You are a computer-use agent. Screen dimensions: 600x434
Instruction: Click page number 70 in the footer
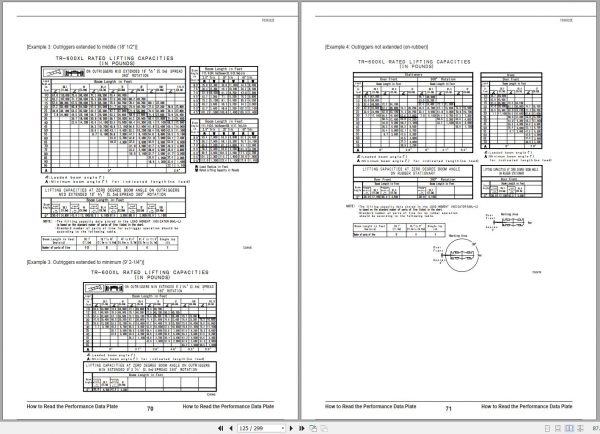150,408
